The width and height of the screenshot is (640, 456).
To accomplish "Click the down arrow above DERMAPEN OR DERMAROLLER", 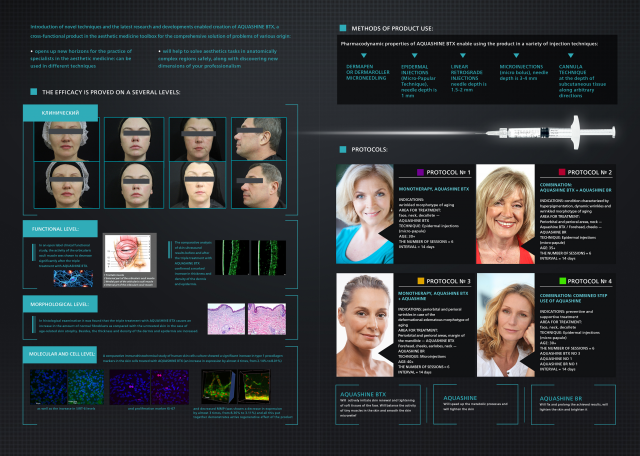I will [x=364, y=55].
